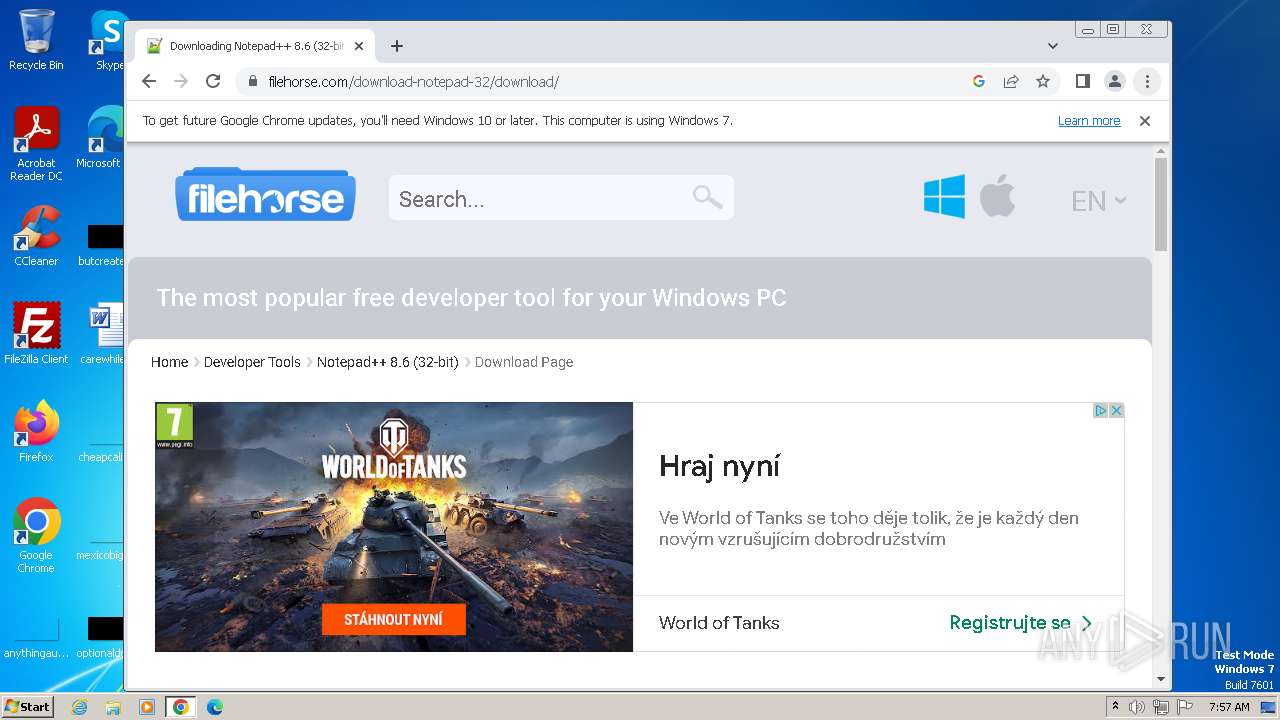Click World of Tanks ad image
The image size is (1280, 720).
point(394,527)
